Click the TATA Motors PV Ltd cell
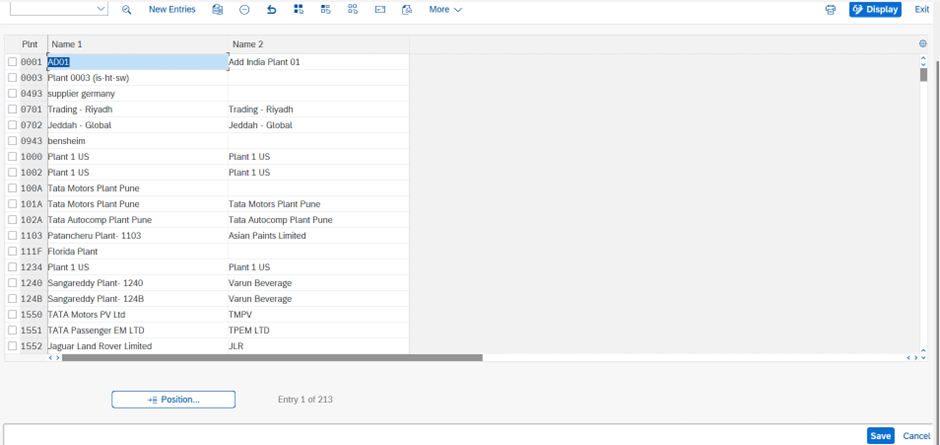The image size is (940, 445). point(138,314)
